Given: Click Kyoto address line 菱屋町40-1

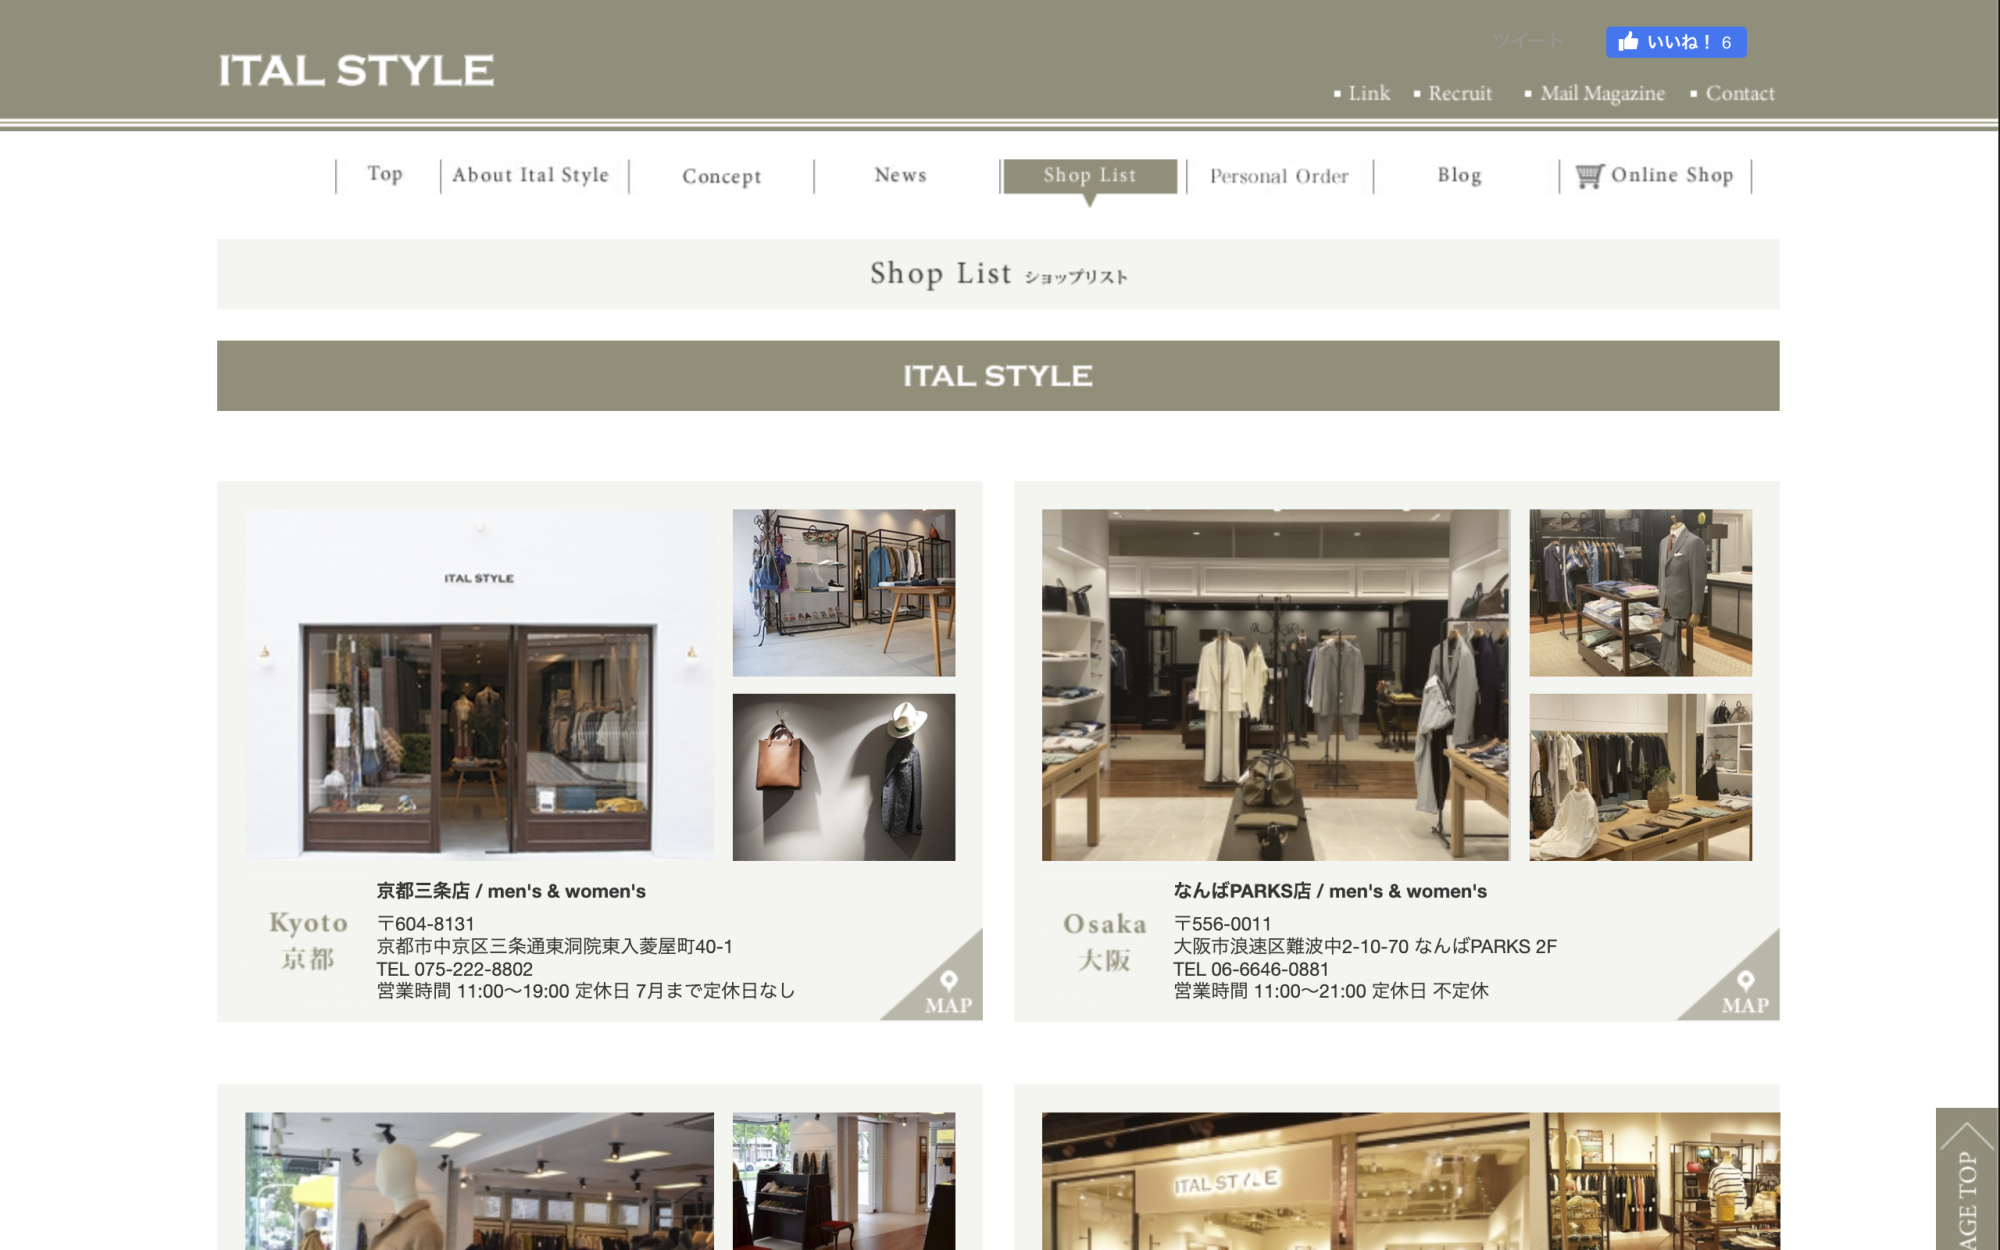Looking at the screenshot, I should [x=555, y=946].
